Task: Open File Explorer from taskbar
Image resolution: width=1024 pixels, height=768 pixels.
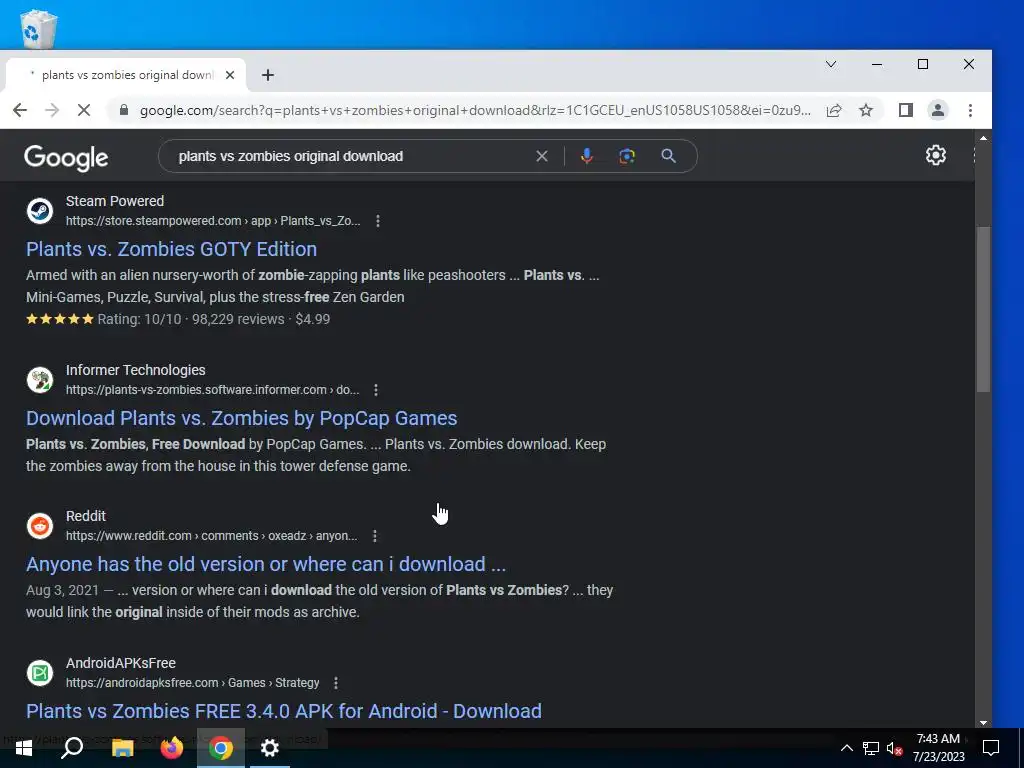Action: pyautogui.click(x=122, y=748)
